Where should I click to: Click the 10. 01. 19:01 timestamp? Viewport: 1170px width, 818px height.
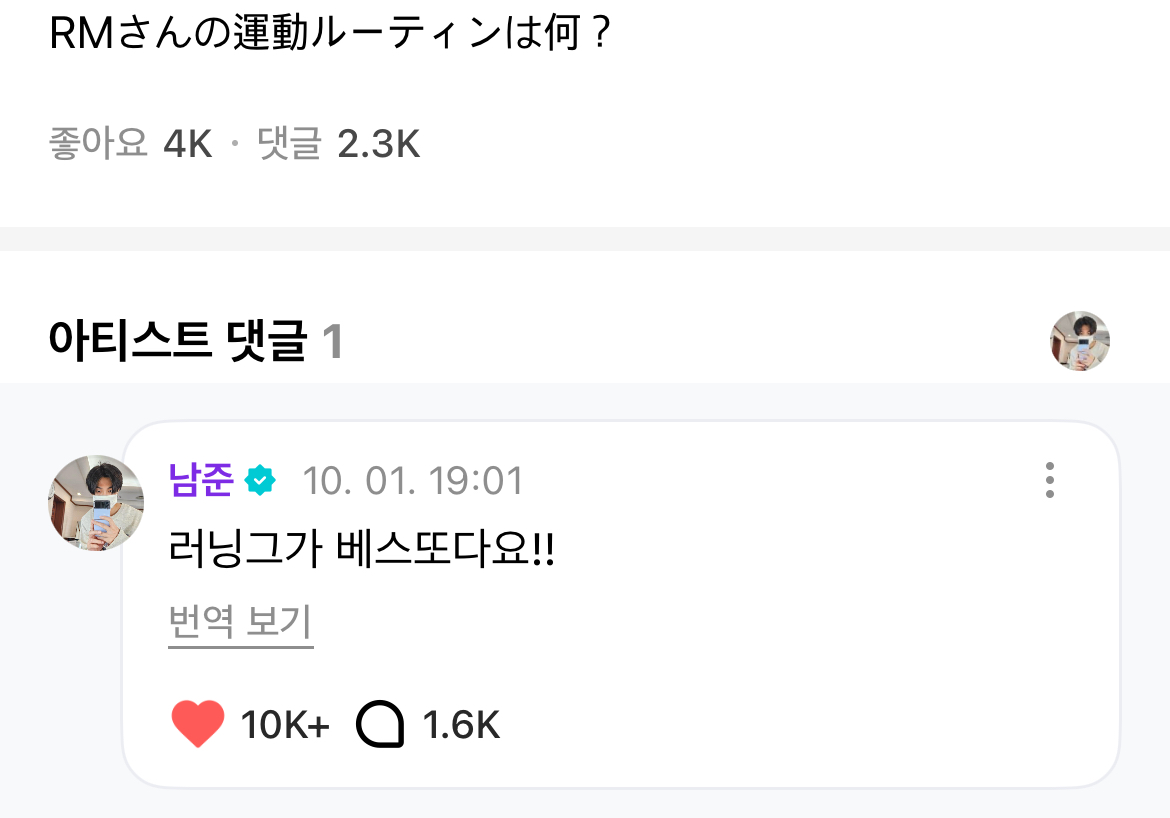pos(412,481)
